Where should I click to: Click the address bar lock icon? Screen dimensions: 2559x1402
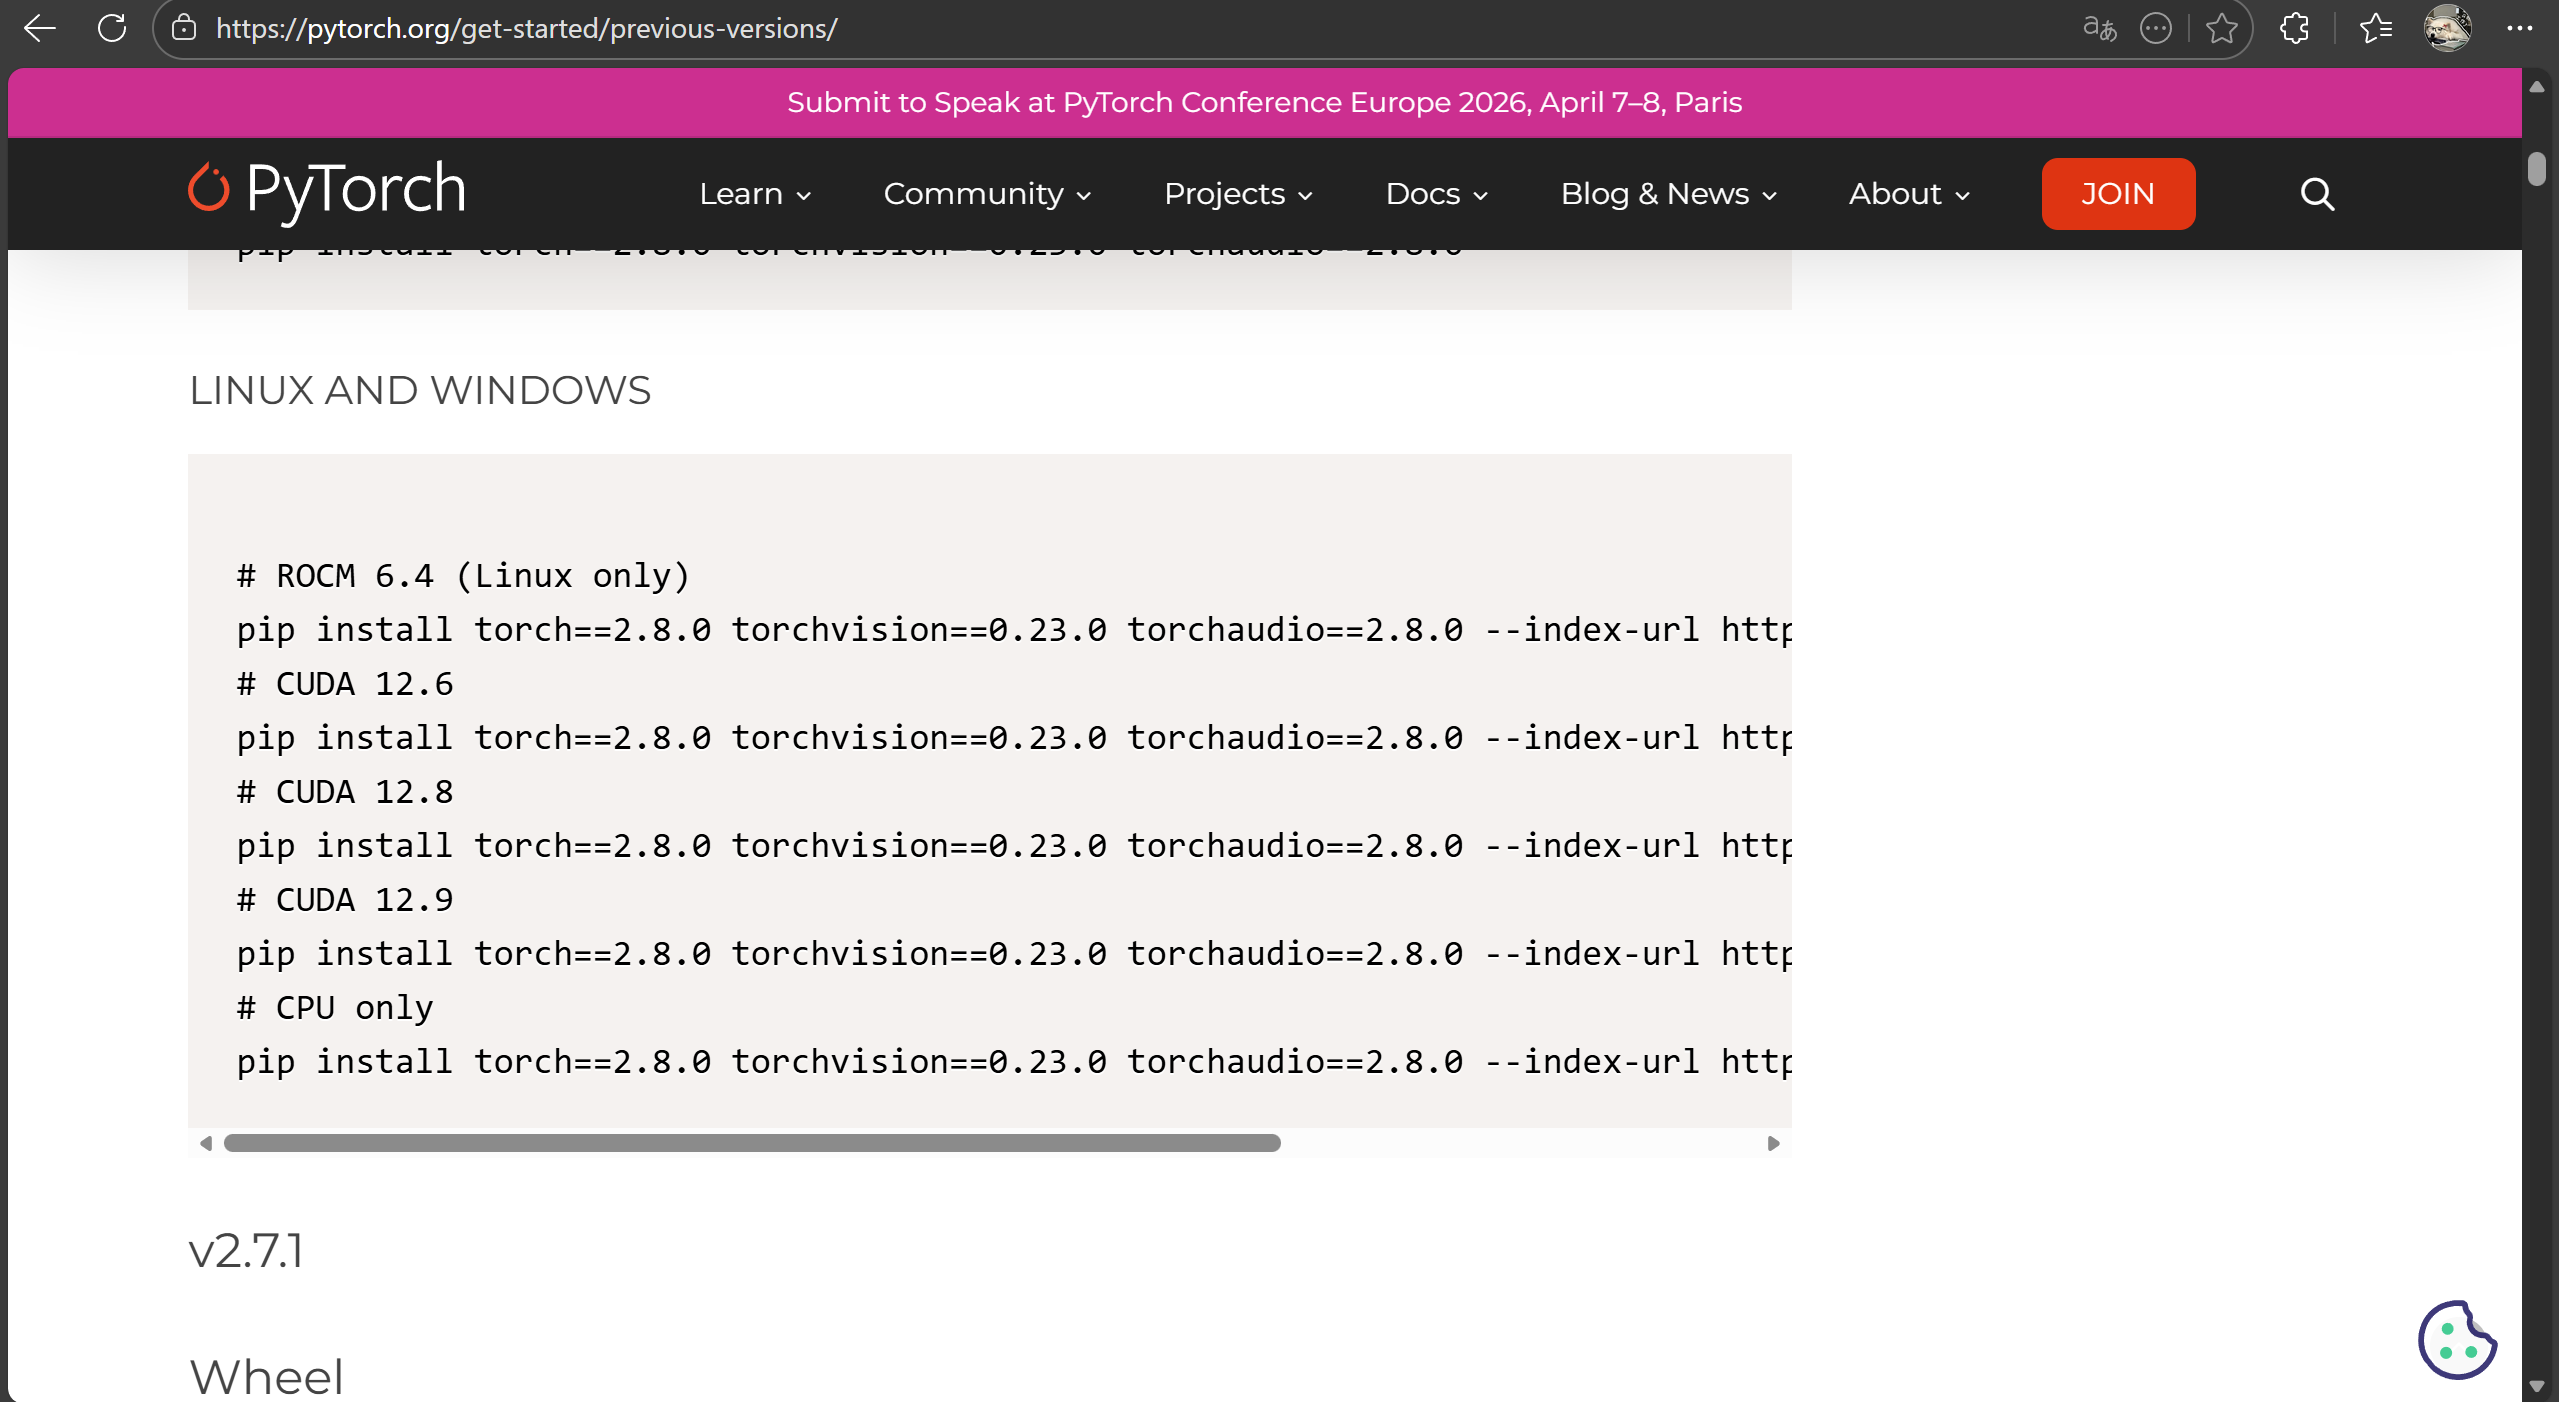pos(184,28)
